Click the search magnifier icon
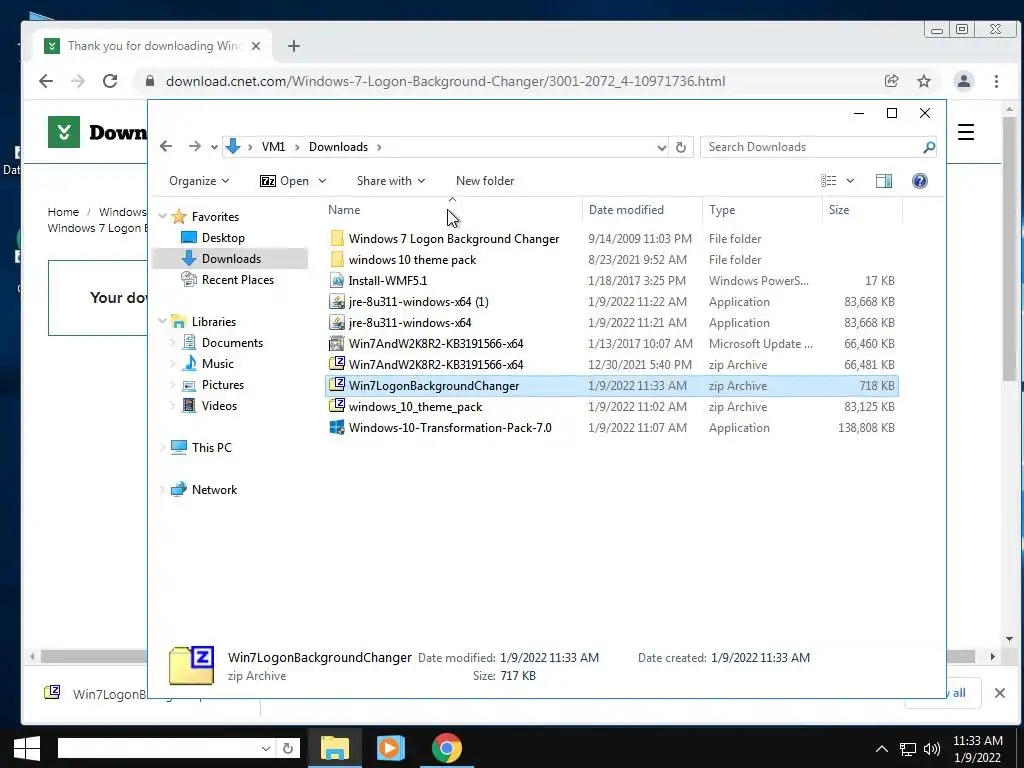This screenshot has width=1024, height=768. click(x=929, y=147)
